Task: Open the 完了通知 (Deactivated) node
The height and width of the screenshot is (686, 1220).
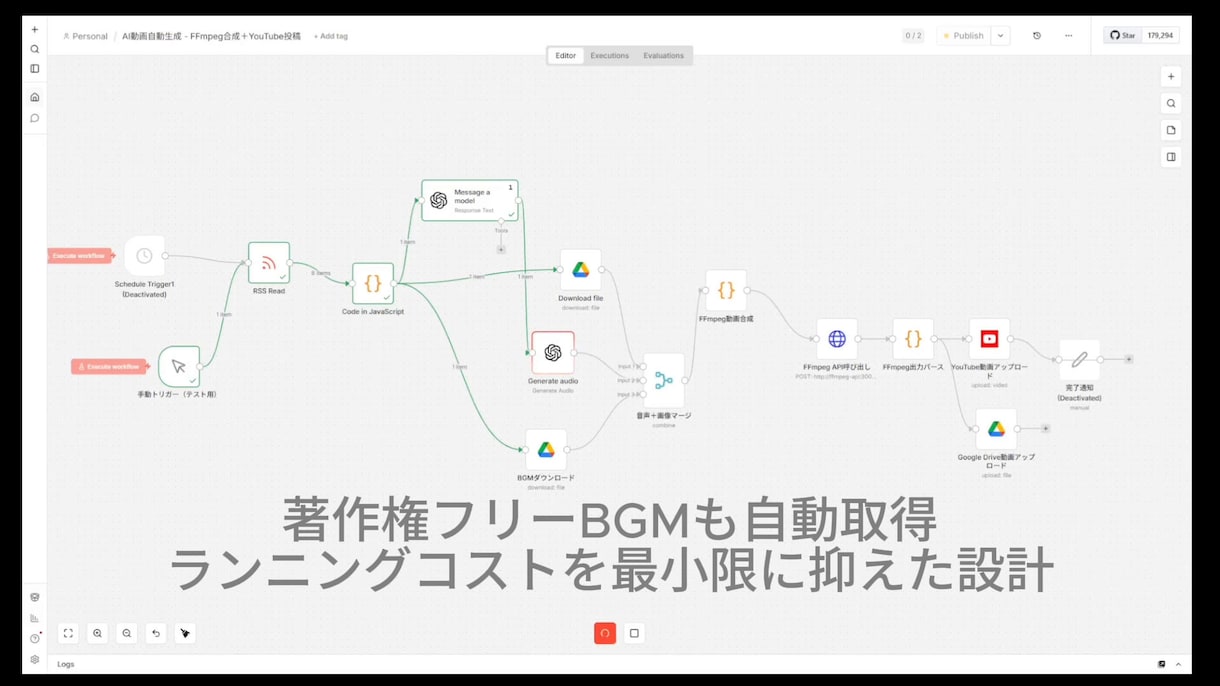Action: point(1079,359)
